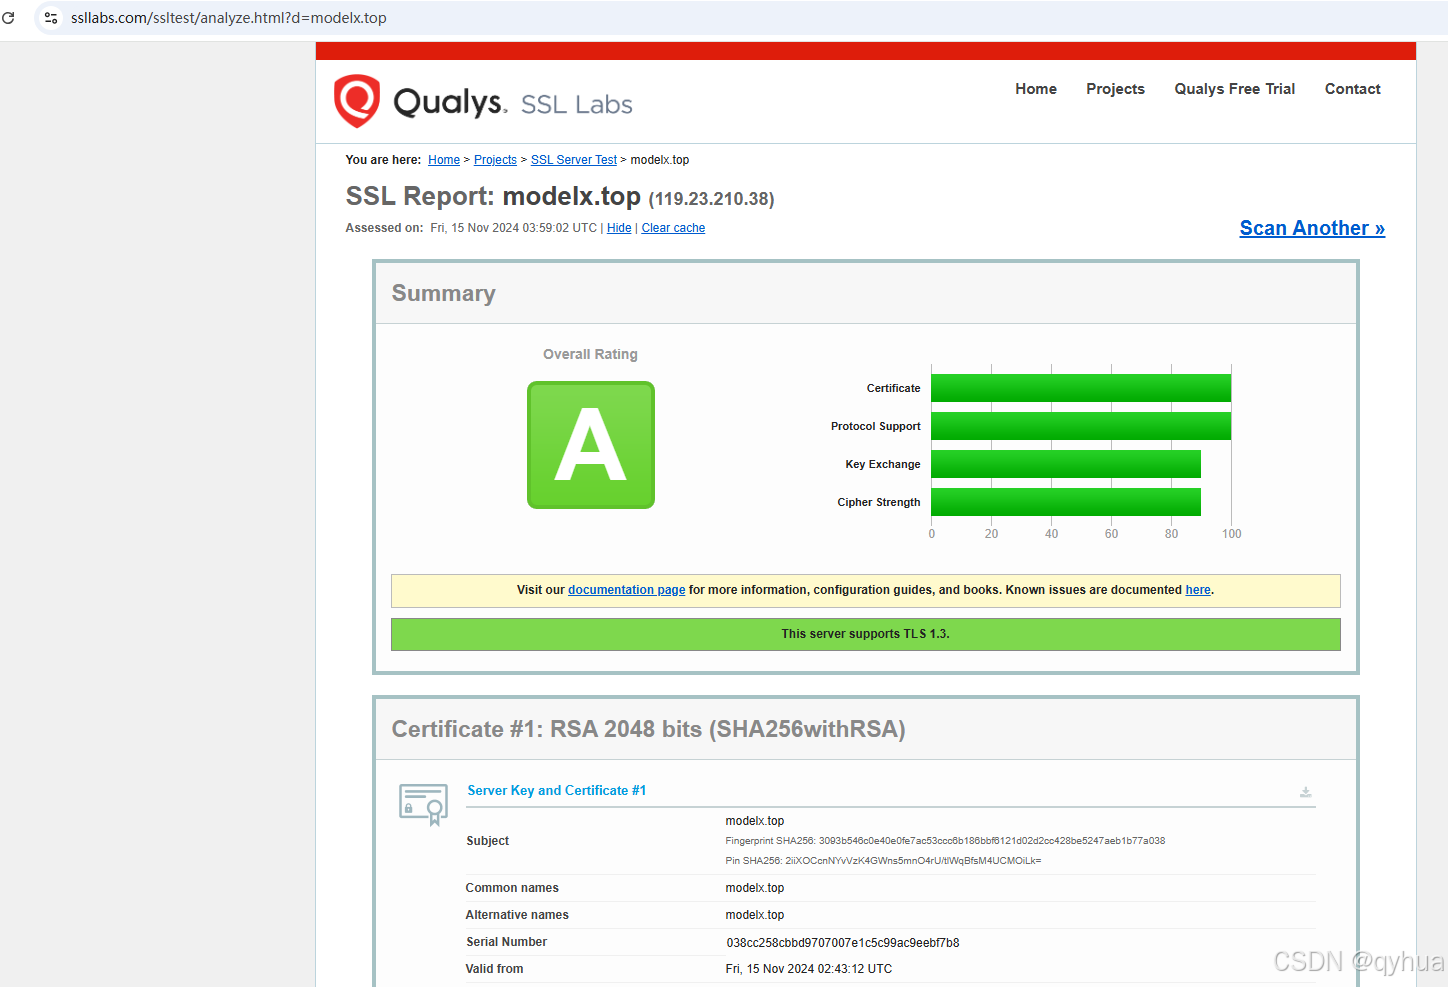The height and width of the screenshot is (987, 1448).
Task: Click the Certificate score bar
Action: click(1081, 388)
